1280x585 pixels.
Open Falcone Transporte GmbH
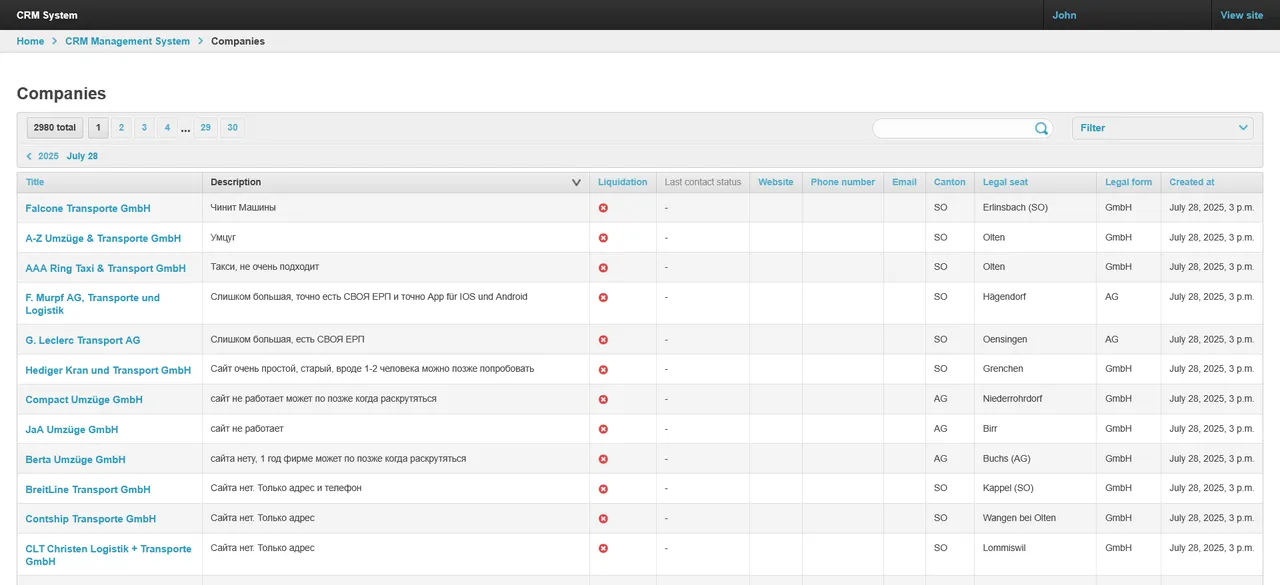88,208
